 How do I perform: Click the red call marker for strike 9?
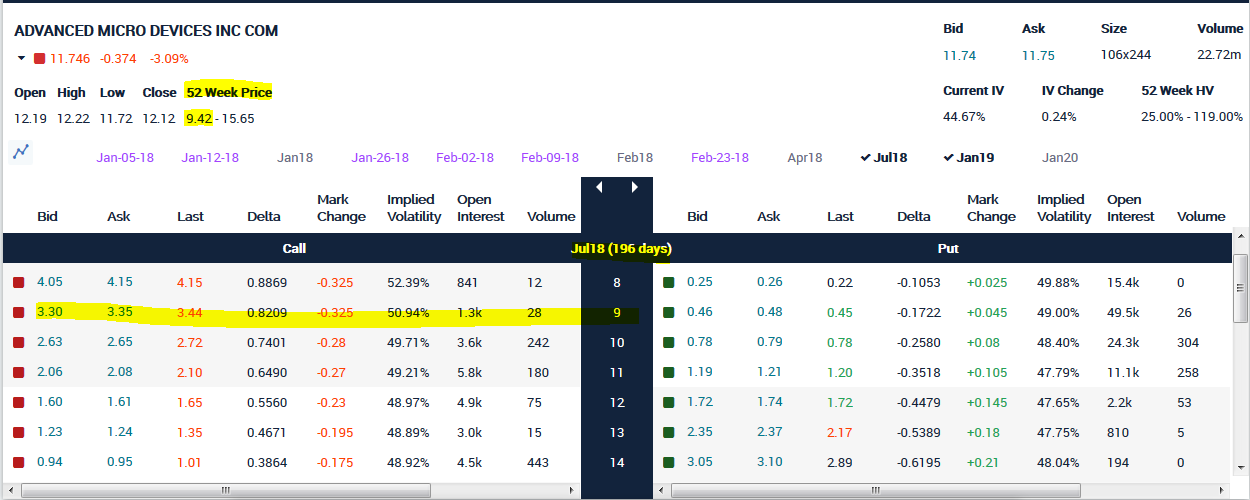click(19, 313)
